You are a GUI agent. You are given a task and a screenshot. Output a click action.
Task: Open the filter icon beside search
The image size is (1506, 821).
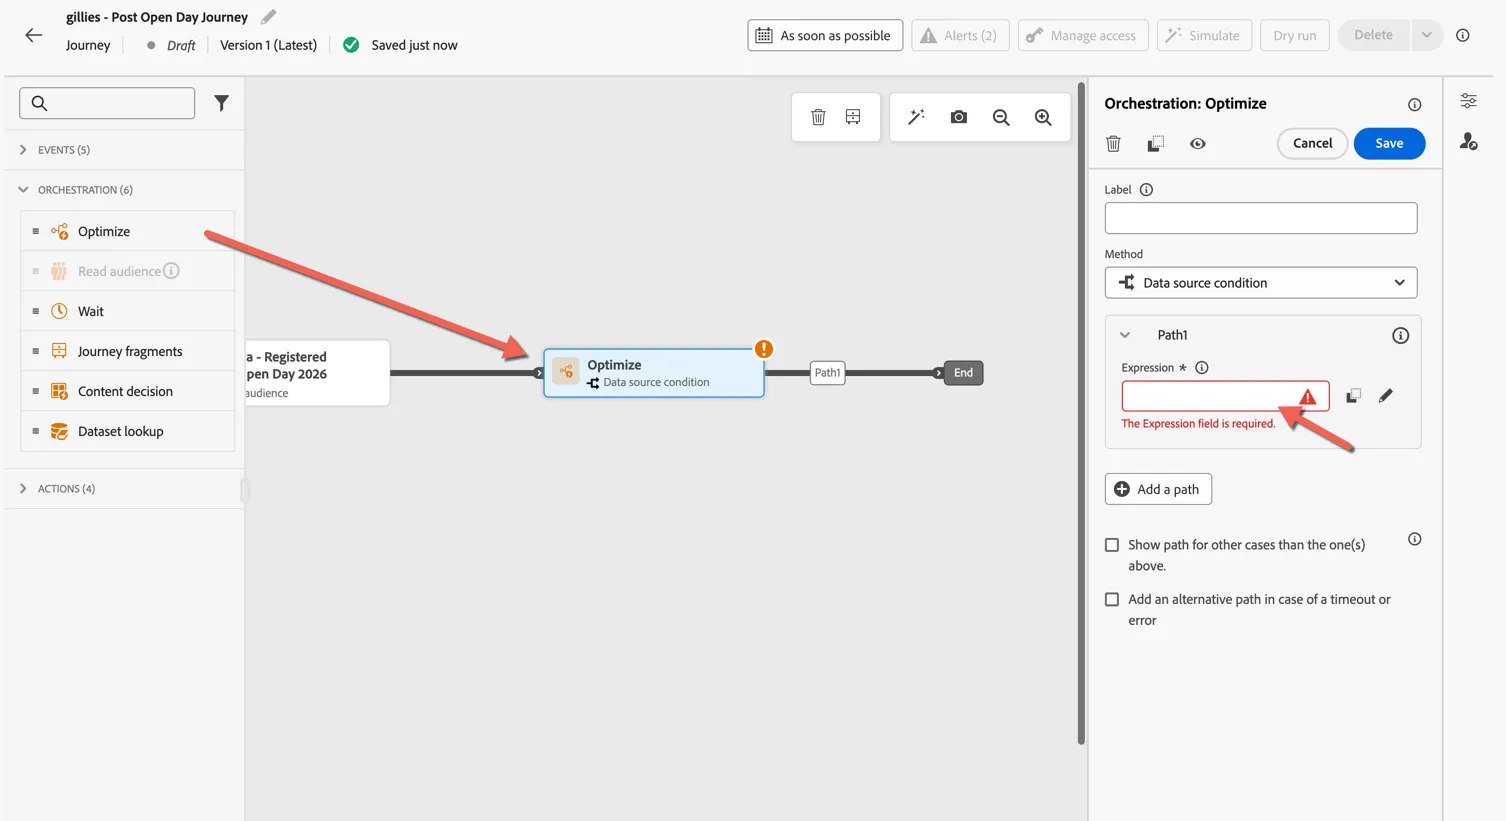tap(221, 103)
